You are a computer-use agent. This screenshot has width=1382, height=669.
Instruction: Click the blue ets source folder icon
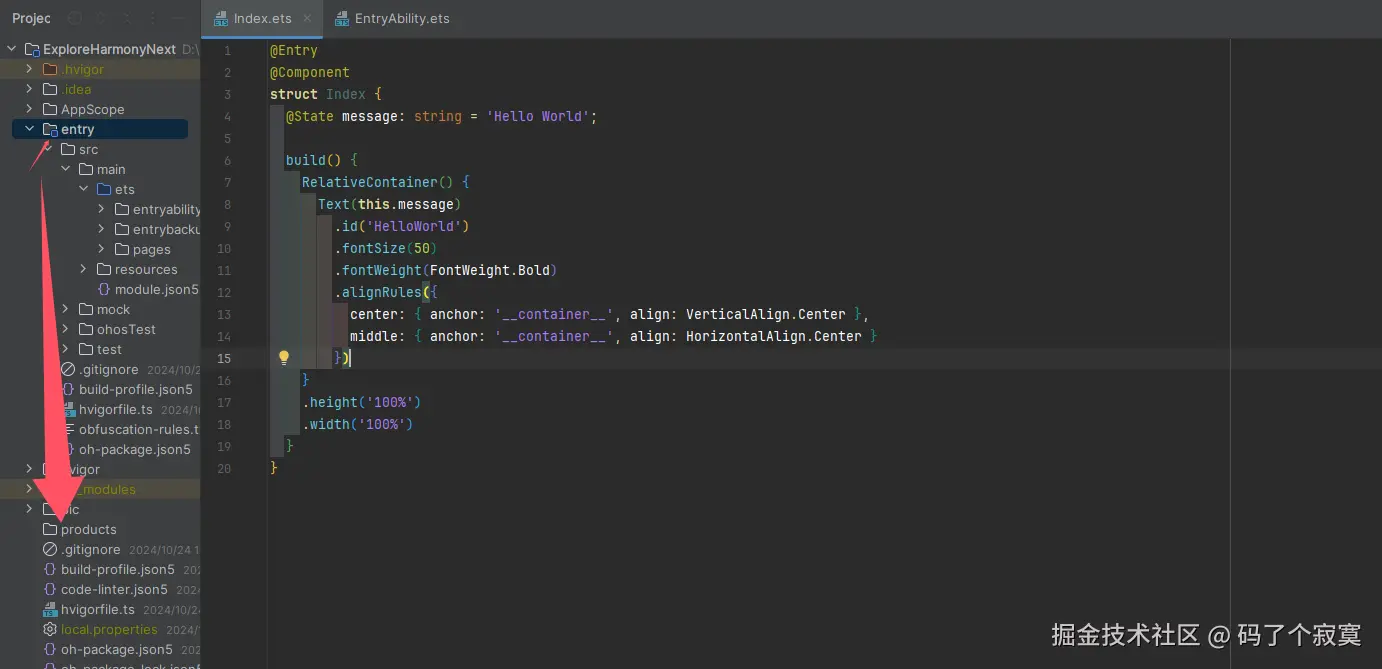[104, 189]
